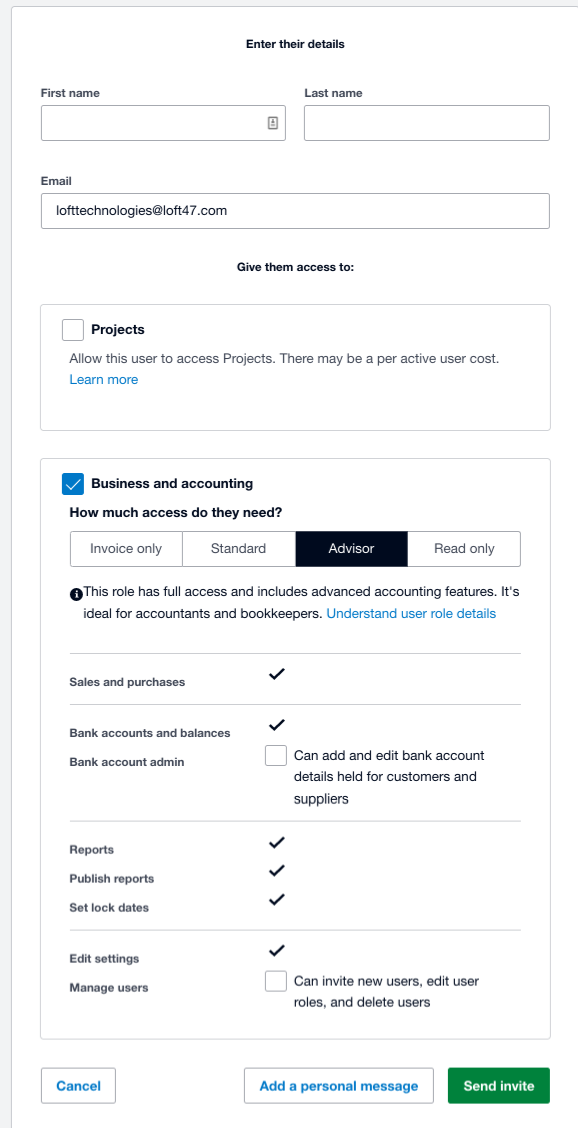Click the Projects label text
The image size is (578, 1128).
[x=118, y=330]
